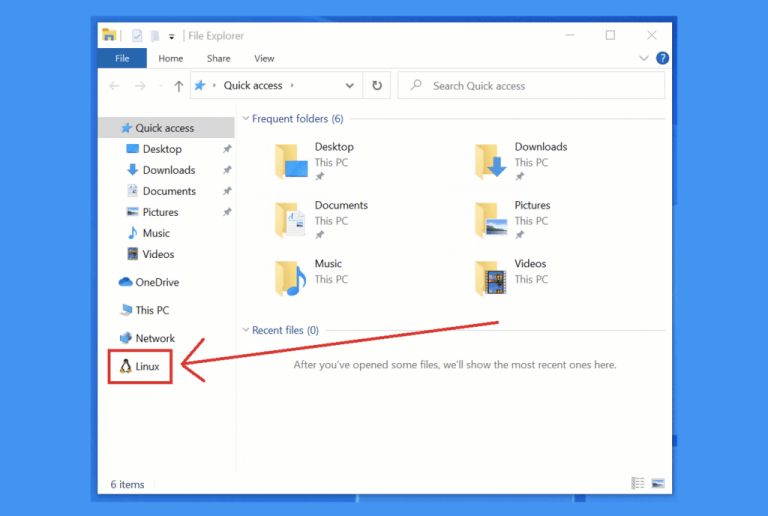Click Quick access text in address bar
Image resolution: width=768 pixels, height=516 pixels.
coord(253,86)
